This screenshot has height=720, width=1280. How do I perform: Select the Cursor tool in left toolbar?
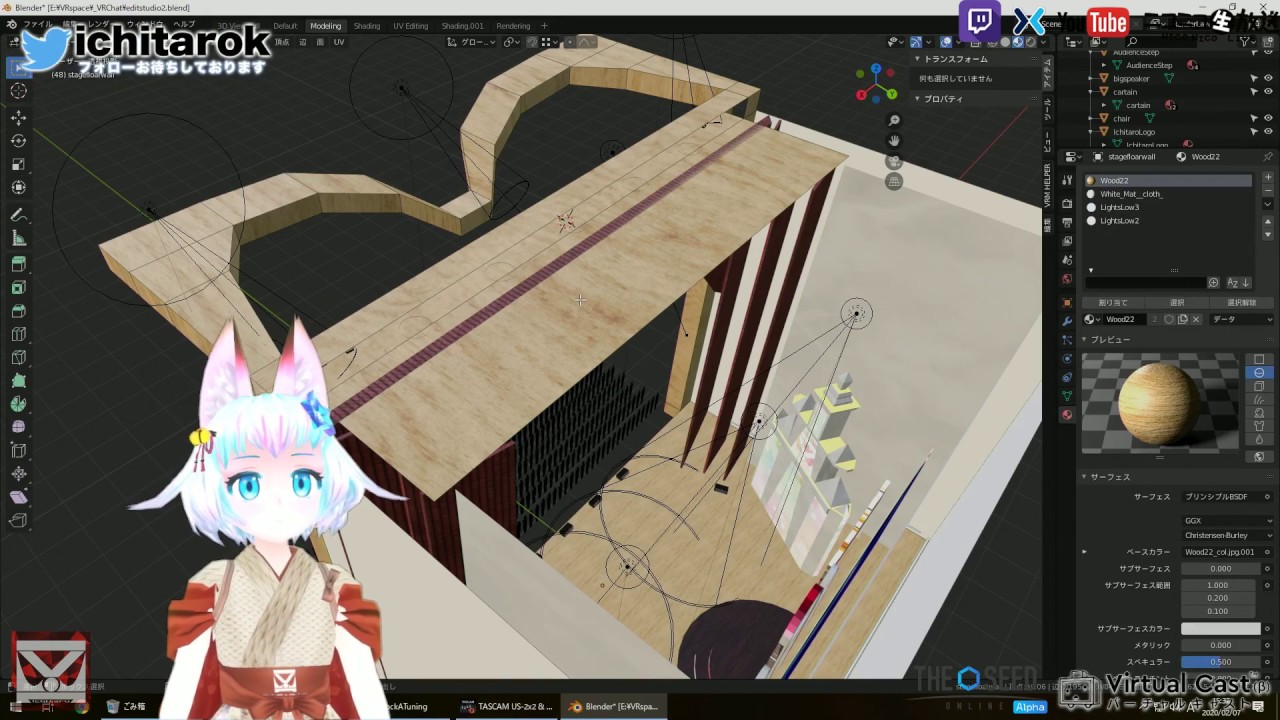[x=18, y=91]
